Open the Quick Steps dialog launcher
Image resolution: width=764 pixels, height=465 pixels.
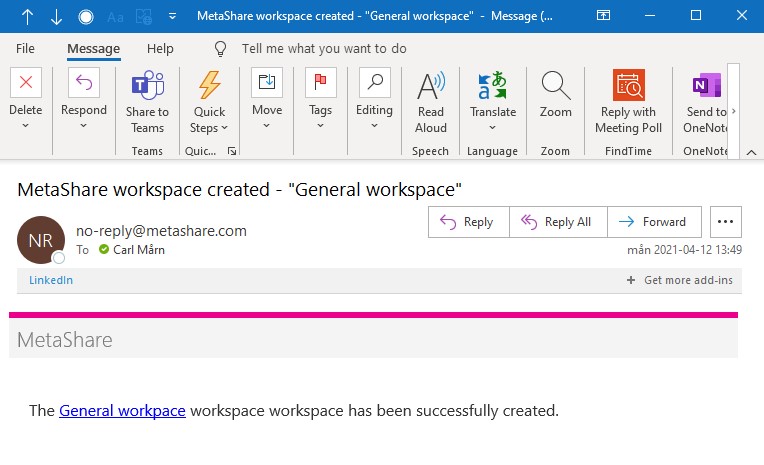click(x=232, y=152)
